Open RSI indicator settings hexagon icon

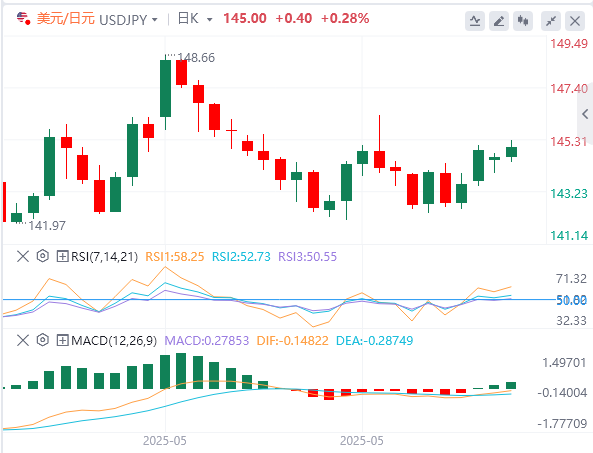click(x=43, y=256)
